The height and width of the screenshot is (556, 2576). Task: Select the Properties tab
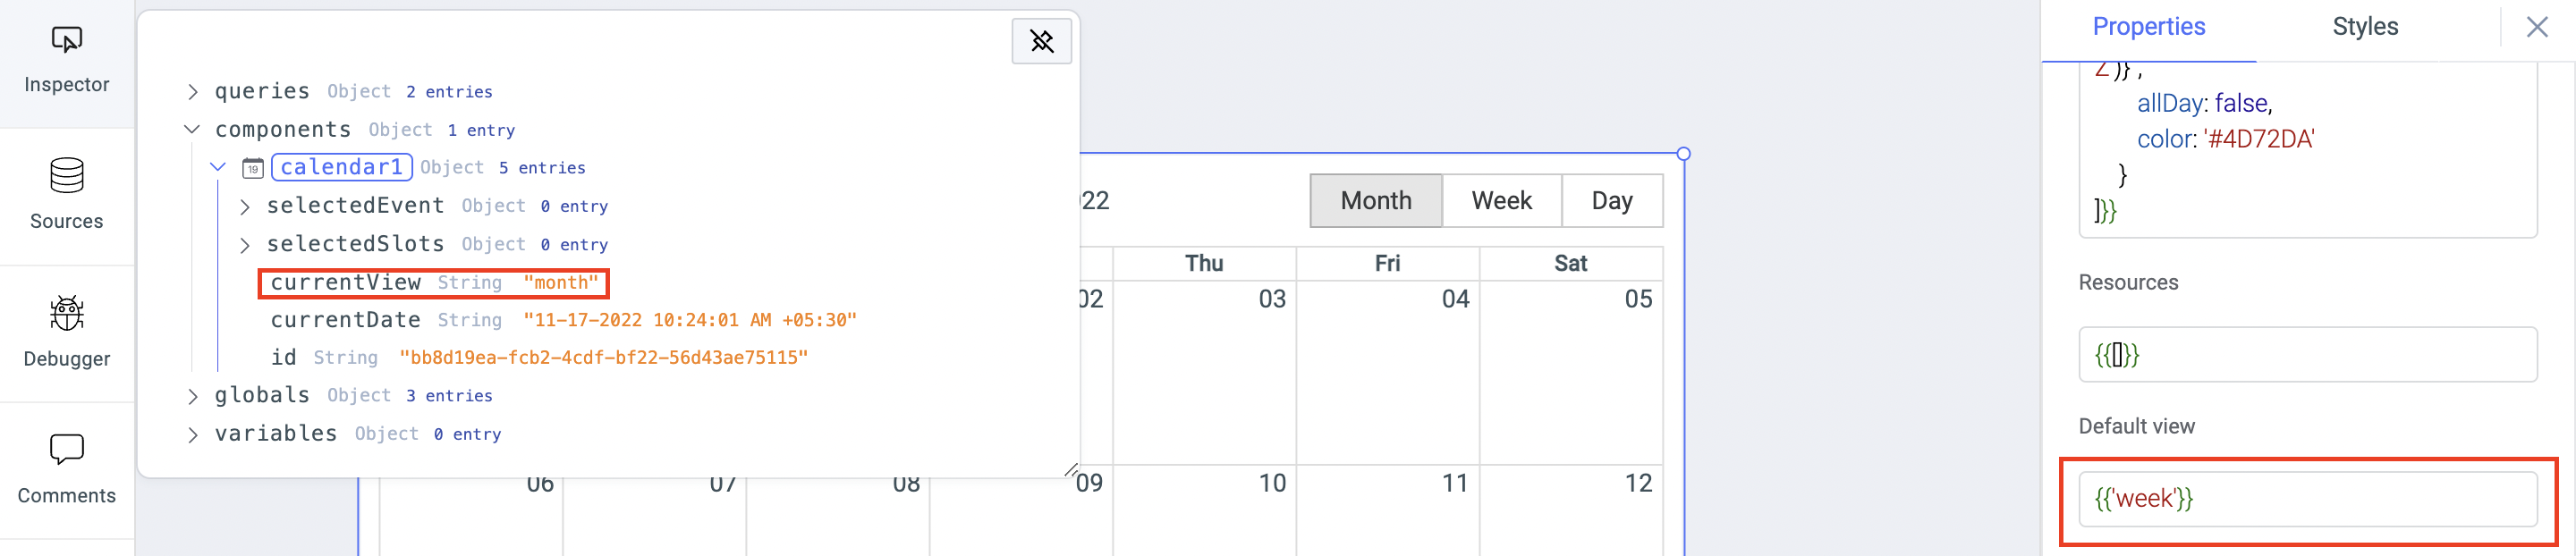(2149, 27)
